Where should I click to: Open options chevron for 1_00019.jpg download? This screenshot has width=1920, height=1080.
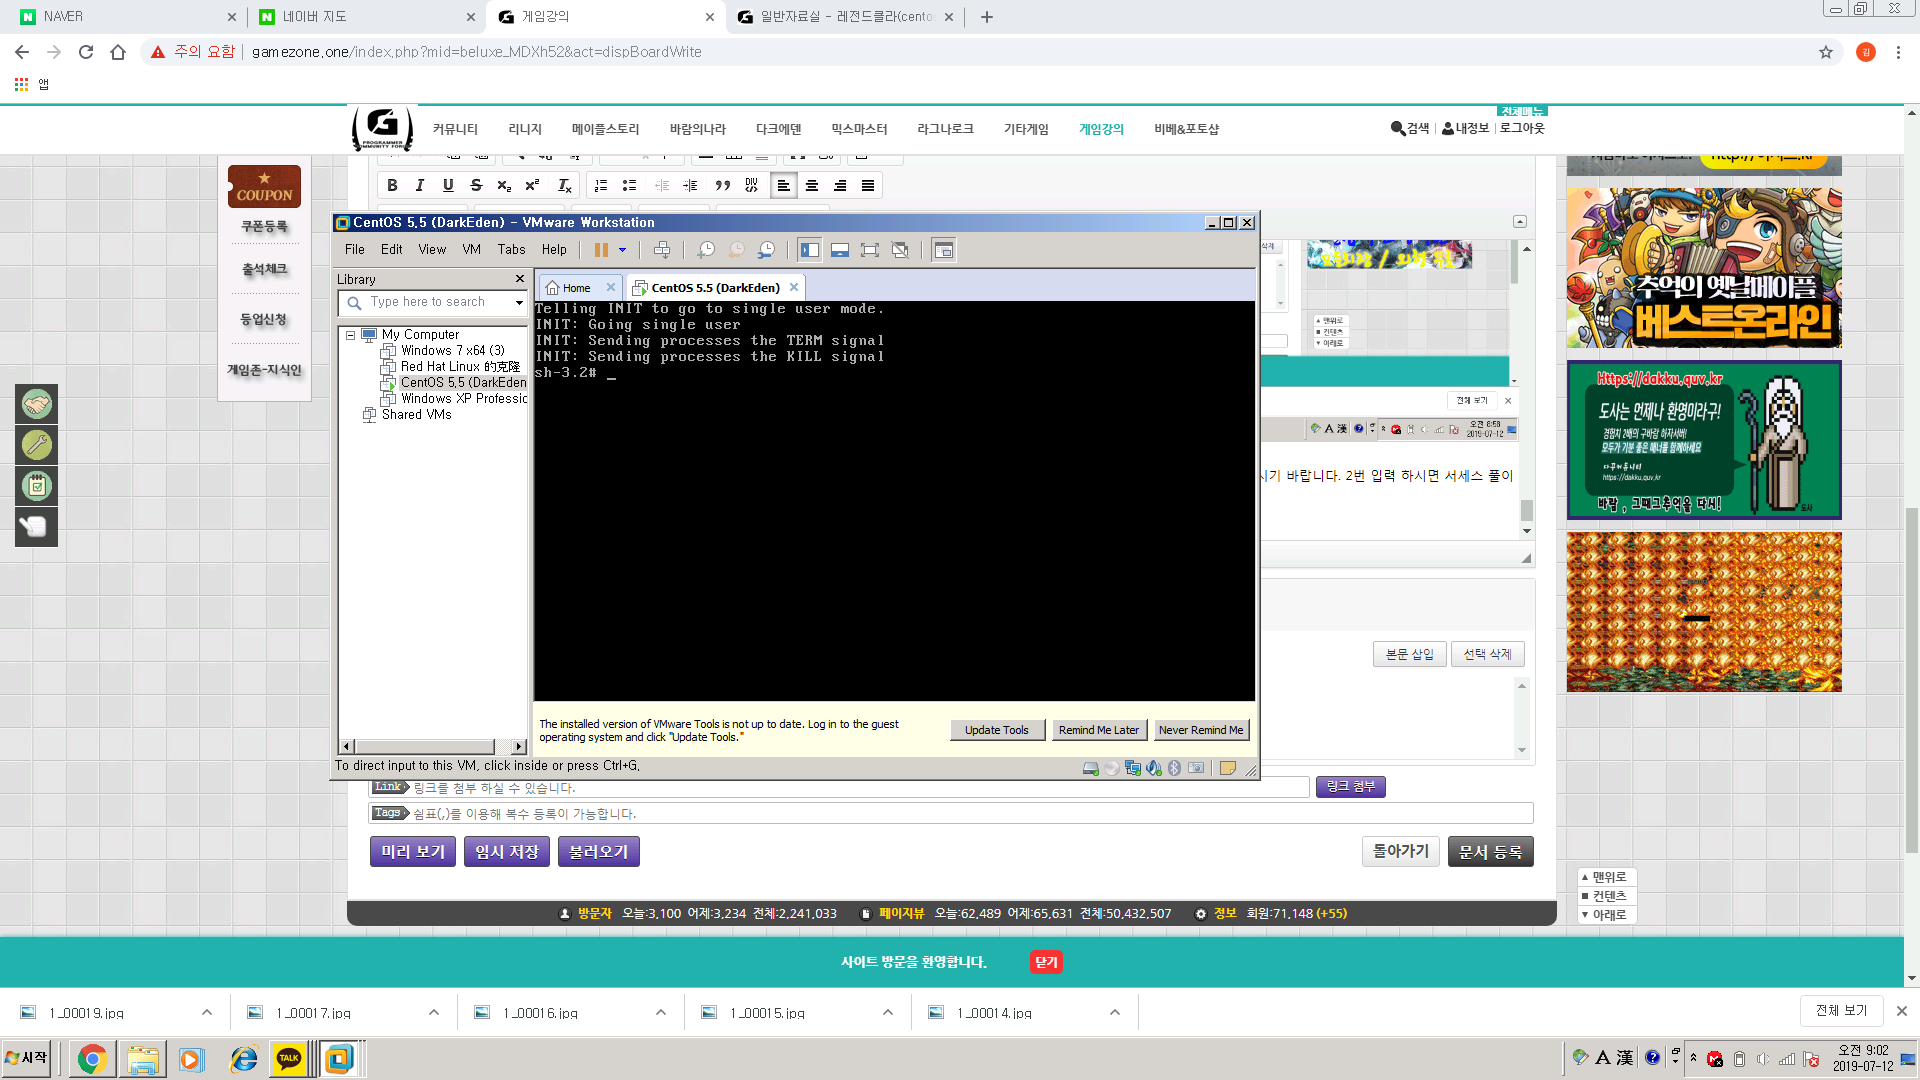click(206, 1012)
